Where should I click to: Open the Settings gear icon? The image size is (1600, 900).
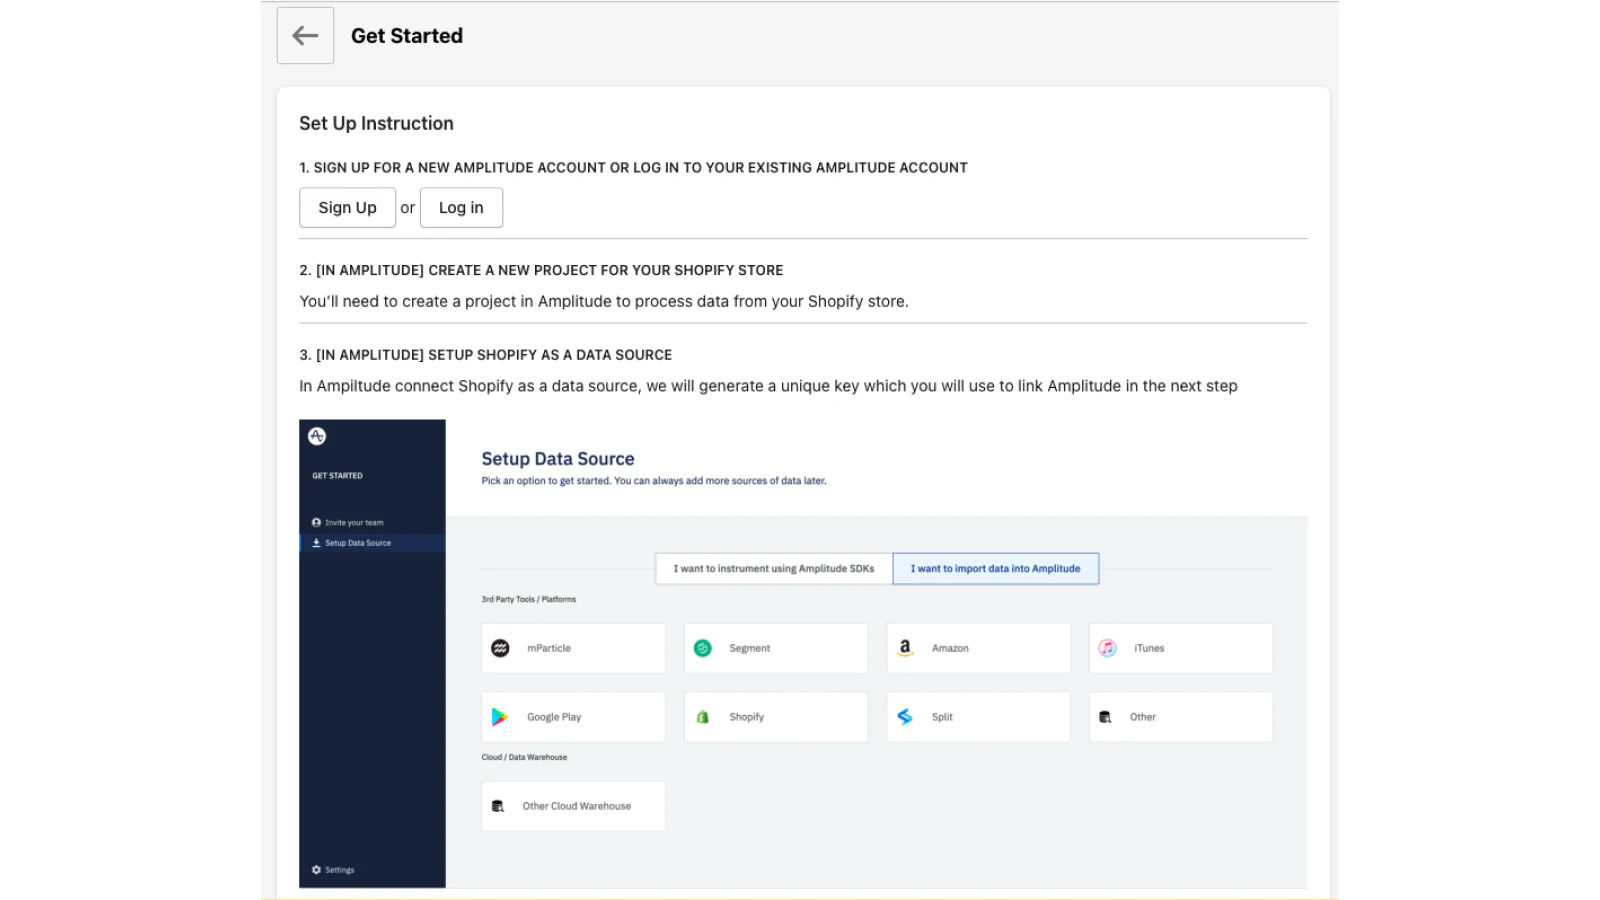pos(316,870)
